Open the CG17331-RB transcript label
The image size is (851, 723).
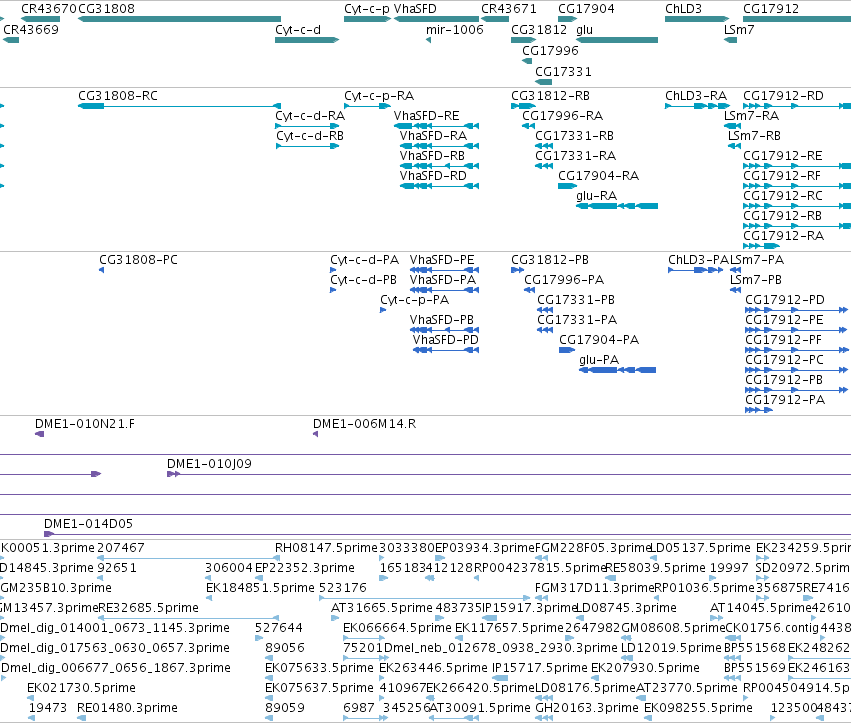click(x=574, y=136)
